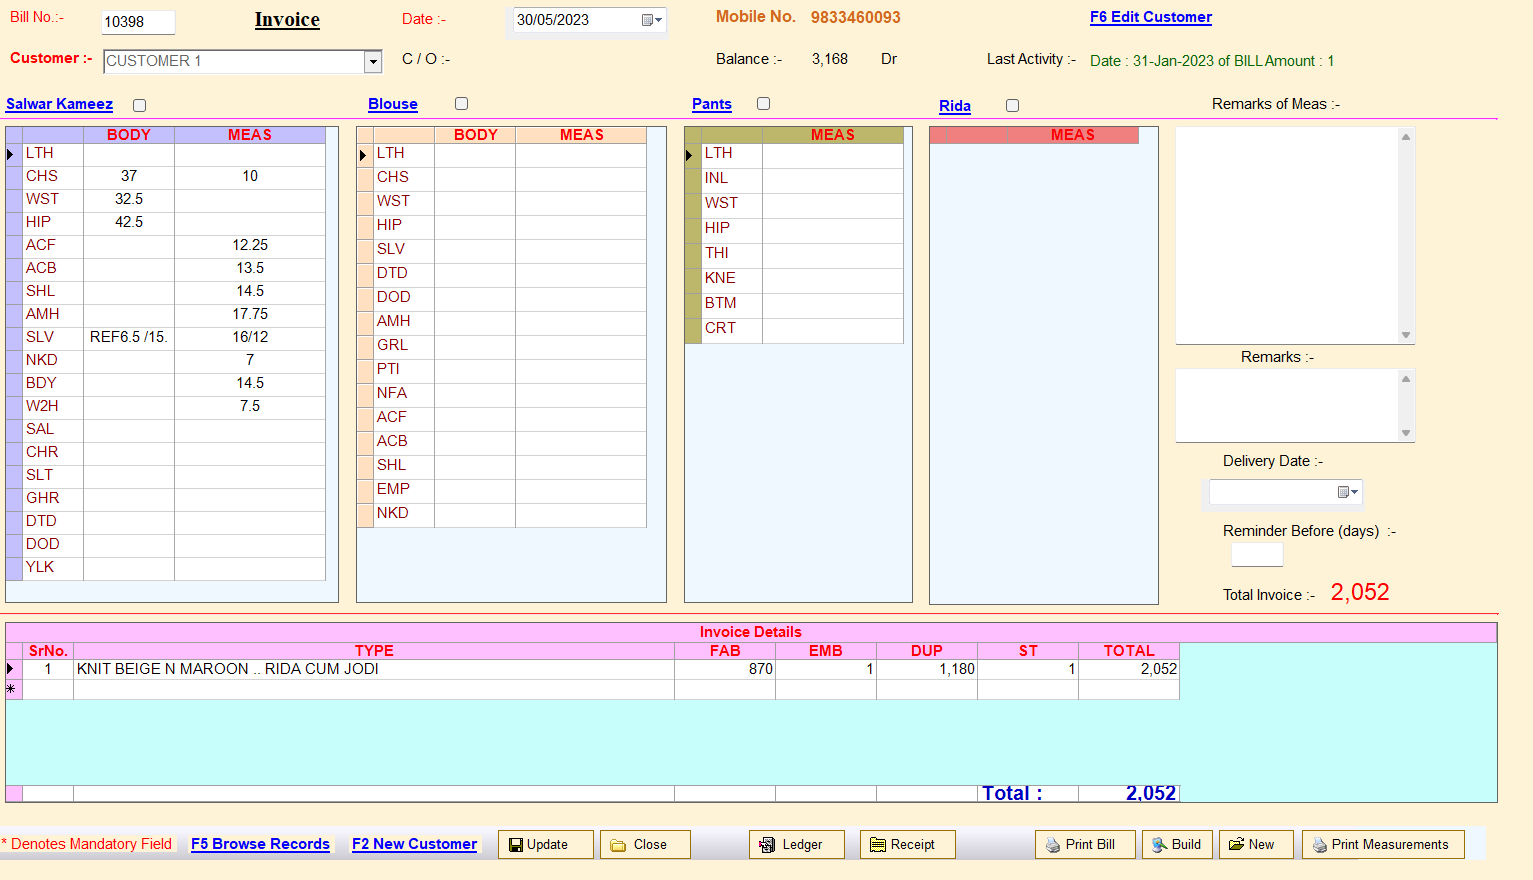Screen dimensions: 1533x880
Task: Tick the Blouse checkbox
Action: [x=461, y=103]
